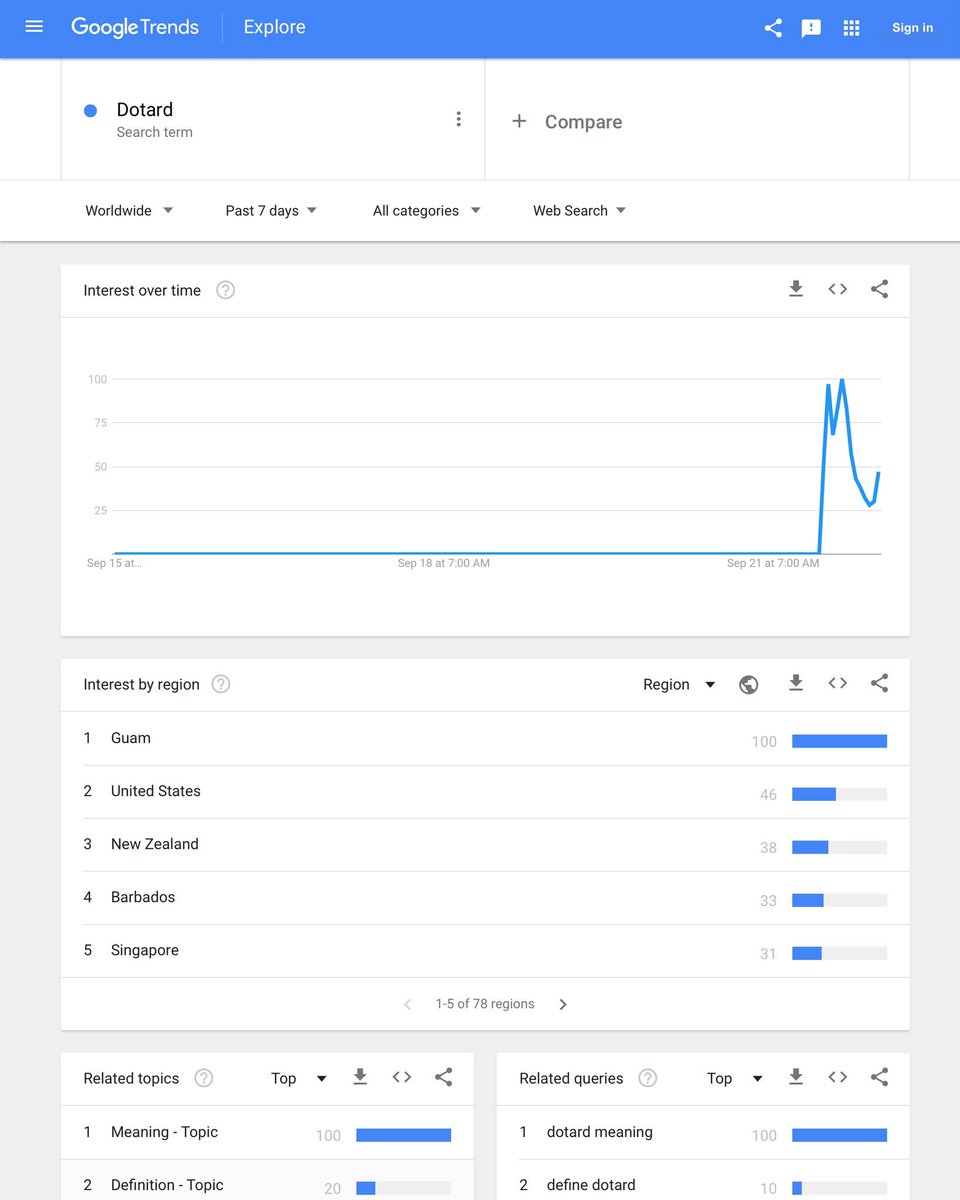Download Interest by region data

point(796,683)
